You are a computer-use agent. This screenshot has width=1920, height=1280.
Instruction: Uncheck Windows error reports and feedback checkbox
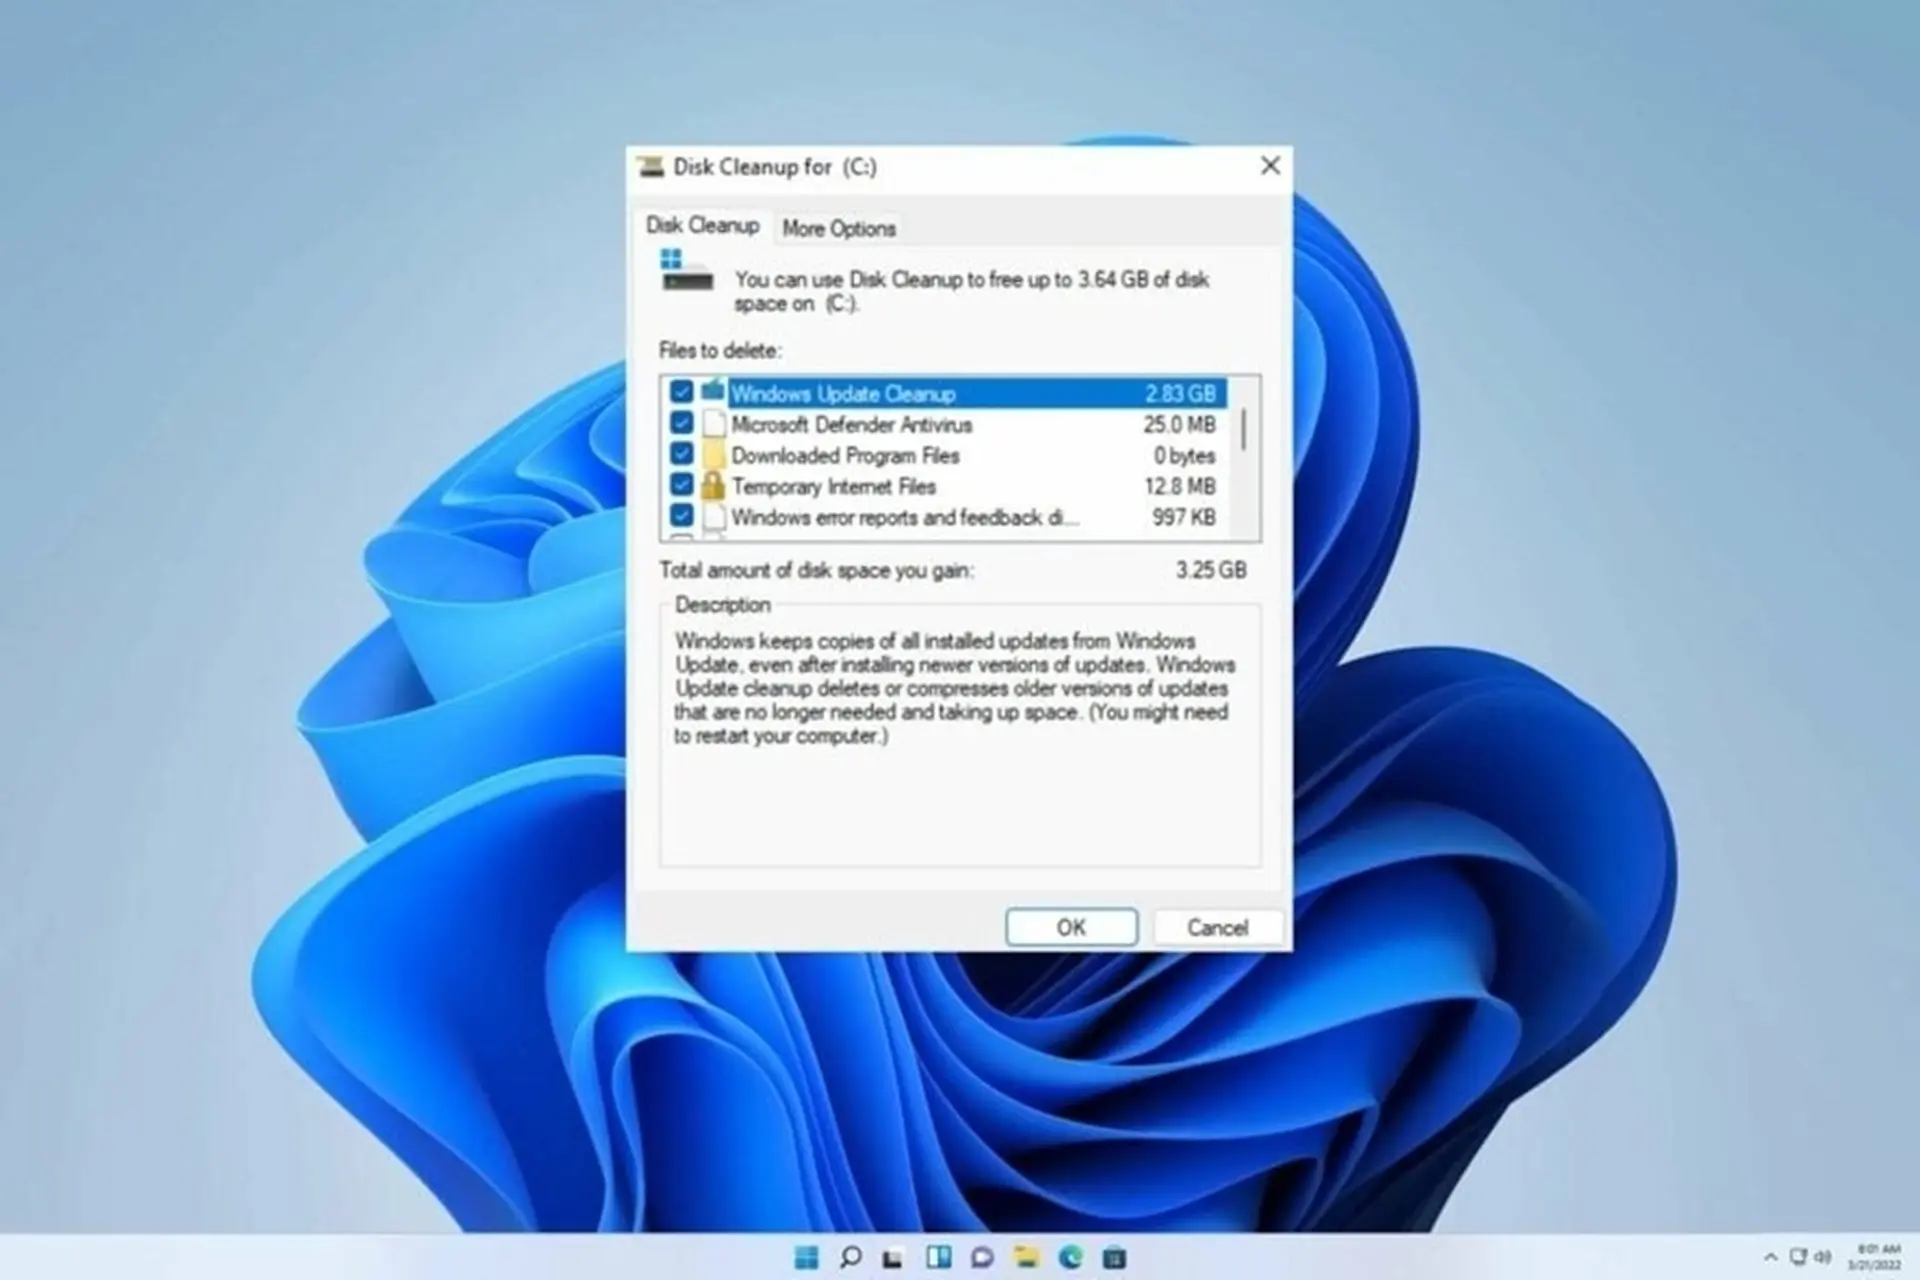[682, 517]
